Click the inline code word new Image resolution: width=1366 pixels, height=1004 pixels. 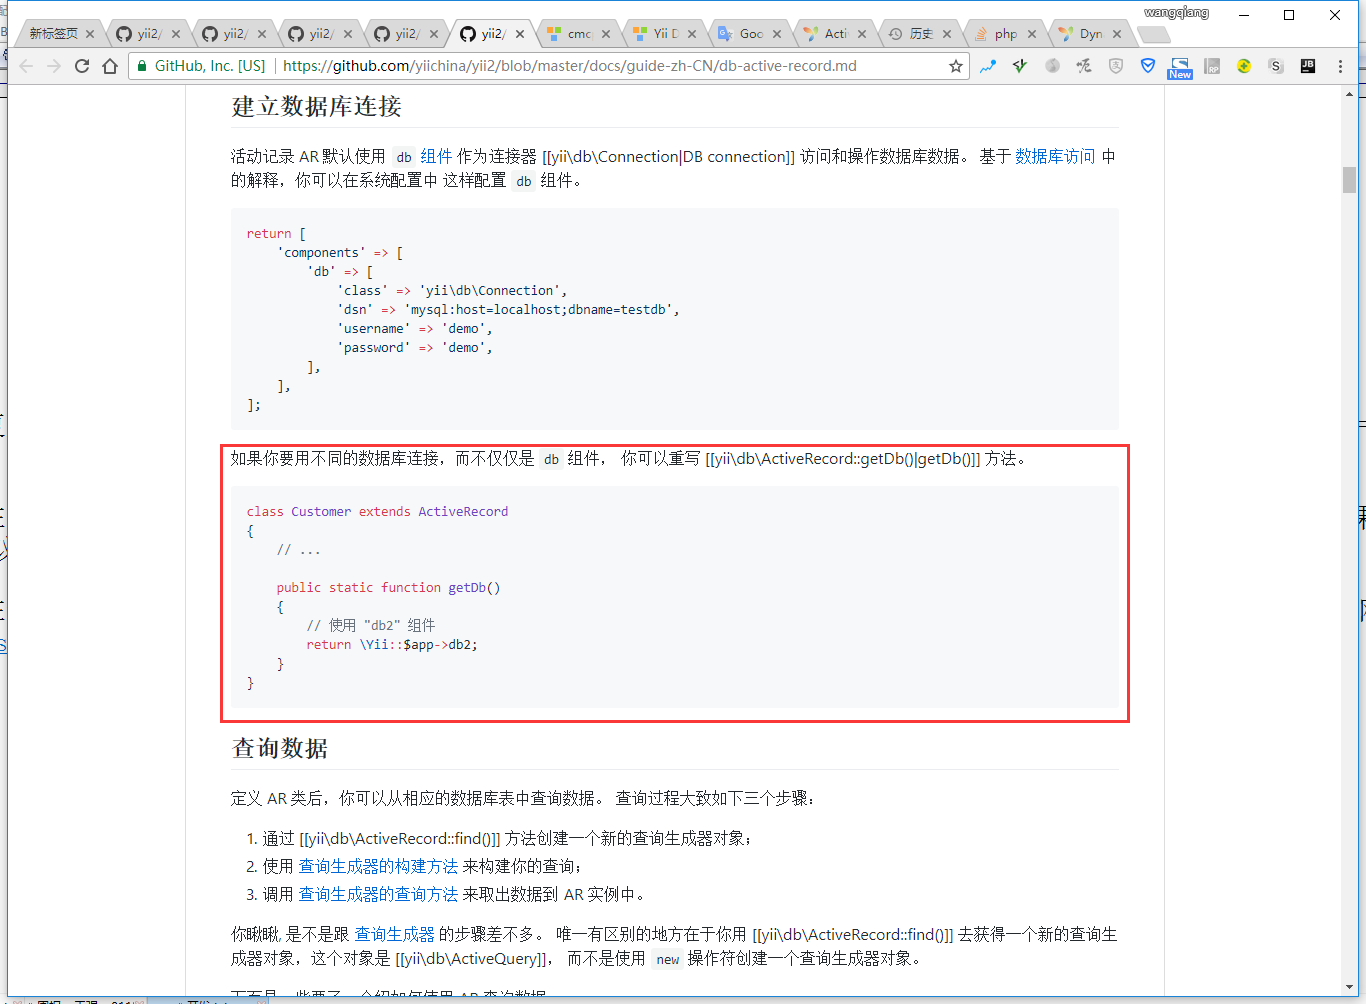(667, 960)
